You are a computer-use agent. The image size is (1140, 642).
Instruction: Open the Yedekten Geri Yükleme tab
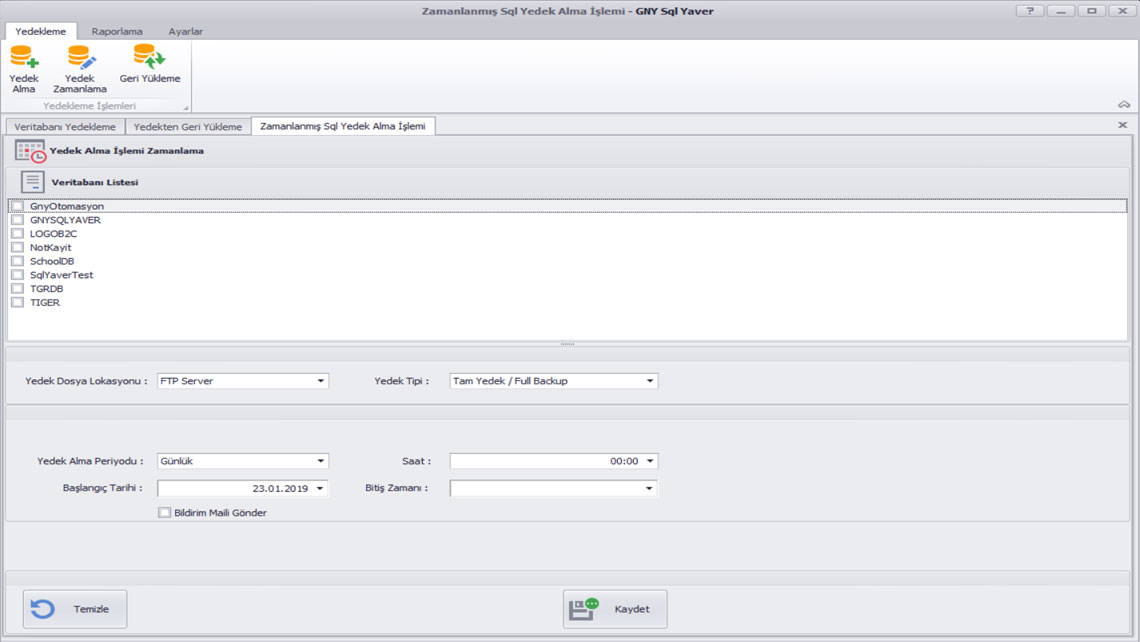click(x=188, y=127)
